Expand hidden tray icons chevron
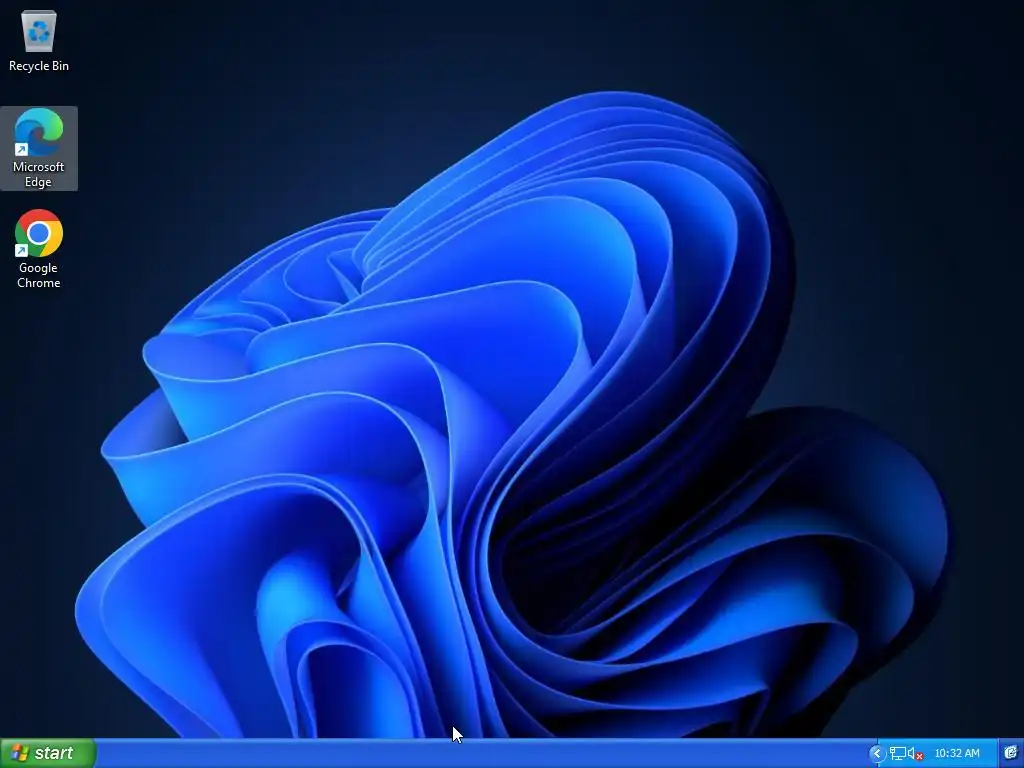The image size is (1024, 768). tap(876, 754)
